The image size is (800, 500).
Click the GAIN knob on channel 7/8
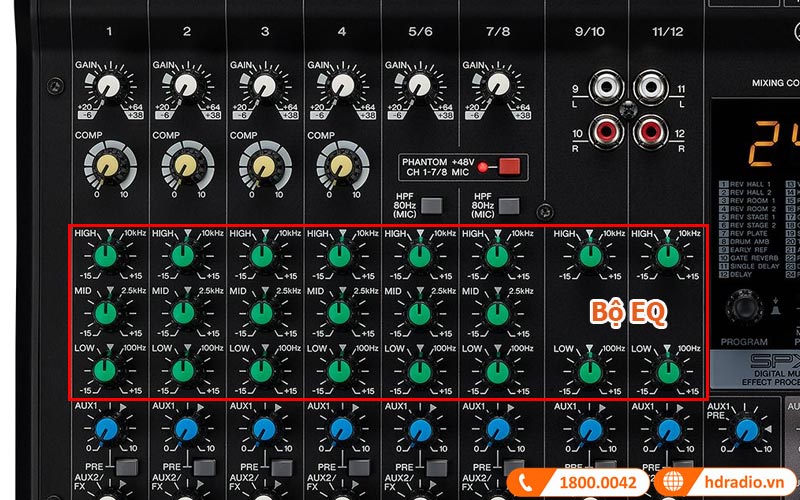click(x=497, y=85)
